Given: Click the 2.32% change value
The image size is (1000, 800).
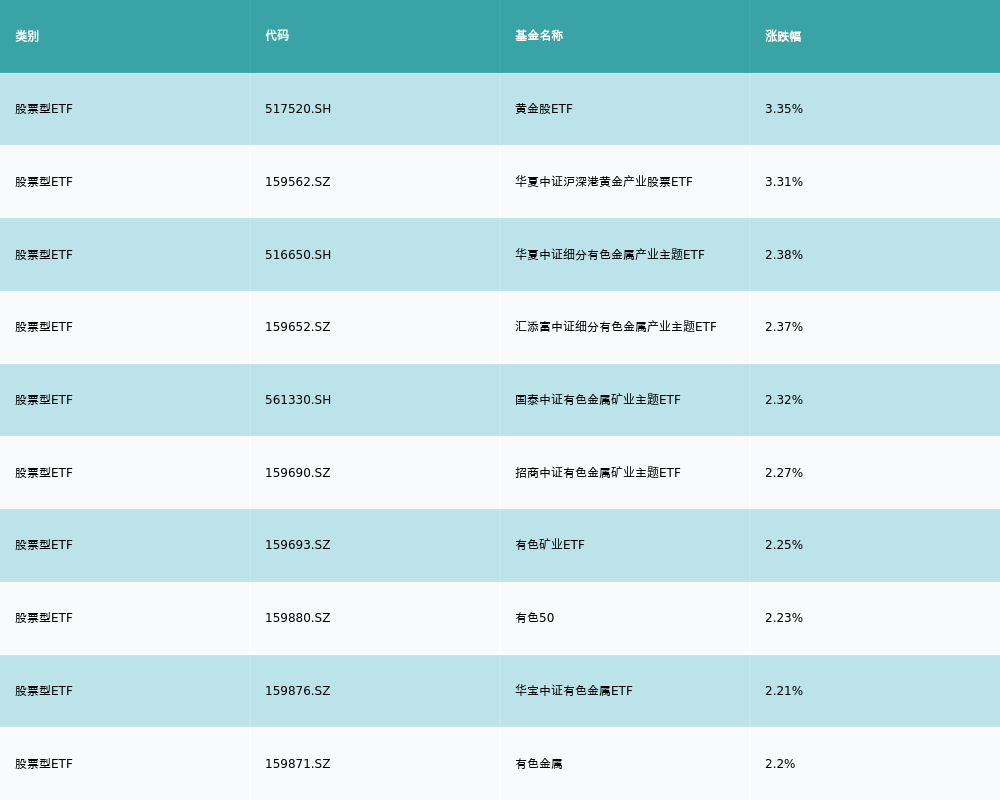Looking at the screenshot, I should click(784, 400).
